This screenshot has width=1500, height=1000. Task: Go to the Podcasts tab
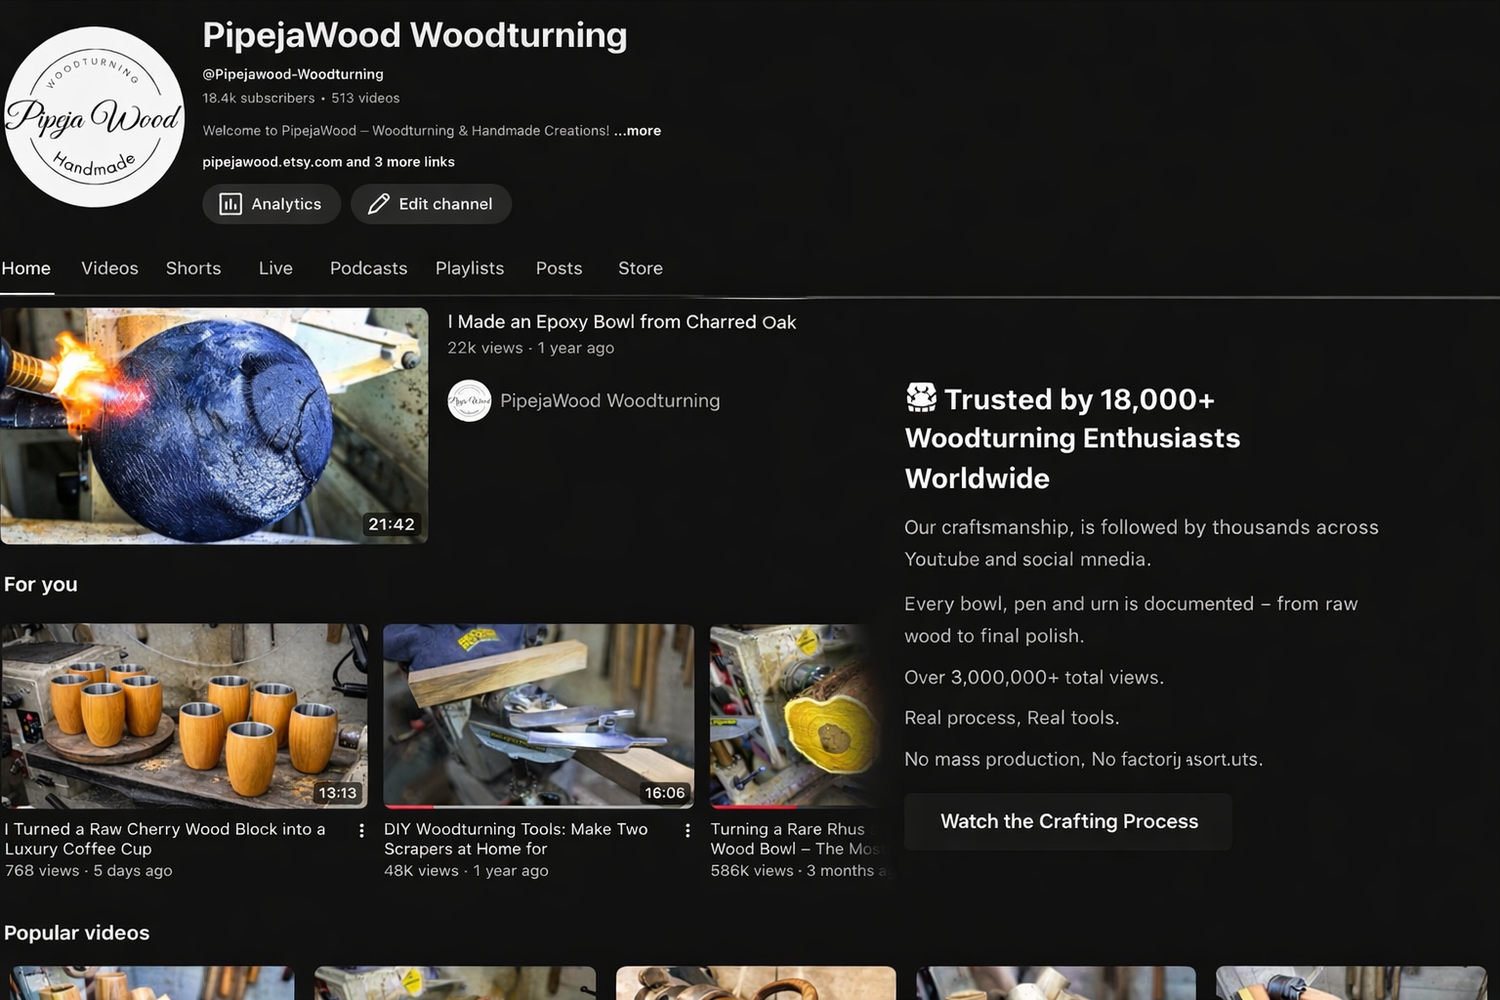click(x=368, y=268)
